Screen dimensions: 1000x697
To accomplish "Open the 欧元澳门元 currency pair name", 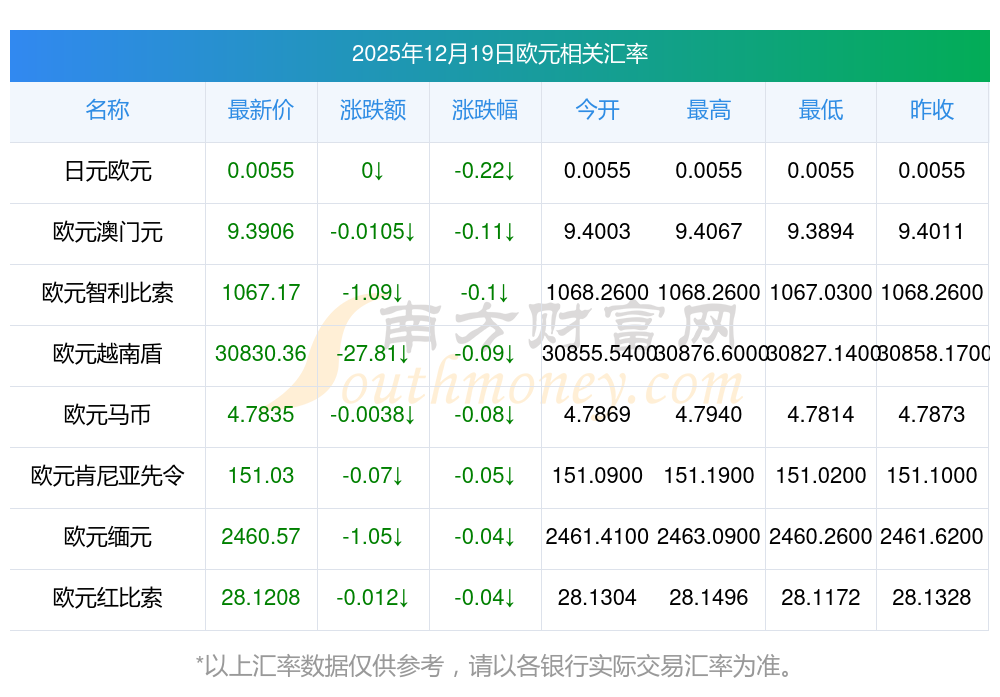I will (107, 232).
